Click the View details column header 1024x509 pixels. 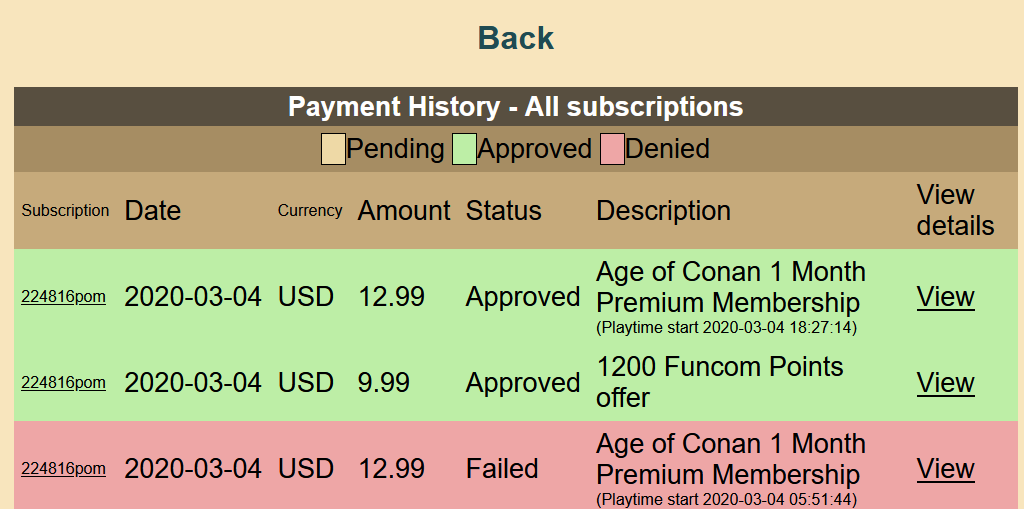pos(955,210)
